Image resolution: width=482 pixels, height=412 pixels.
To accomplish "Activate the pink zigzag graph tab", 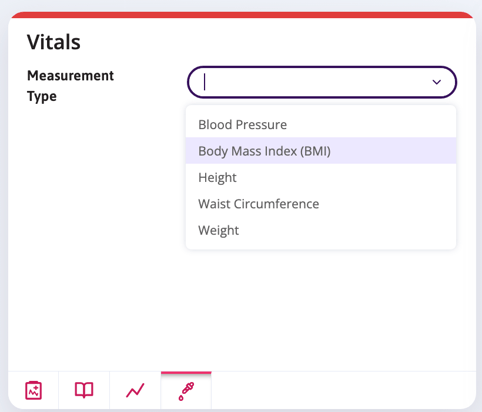I will (x=135, y=390).
